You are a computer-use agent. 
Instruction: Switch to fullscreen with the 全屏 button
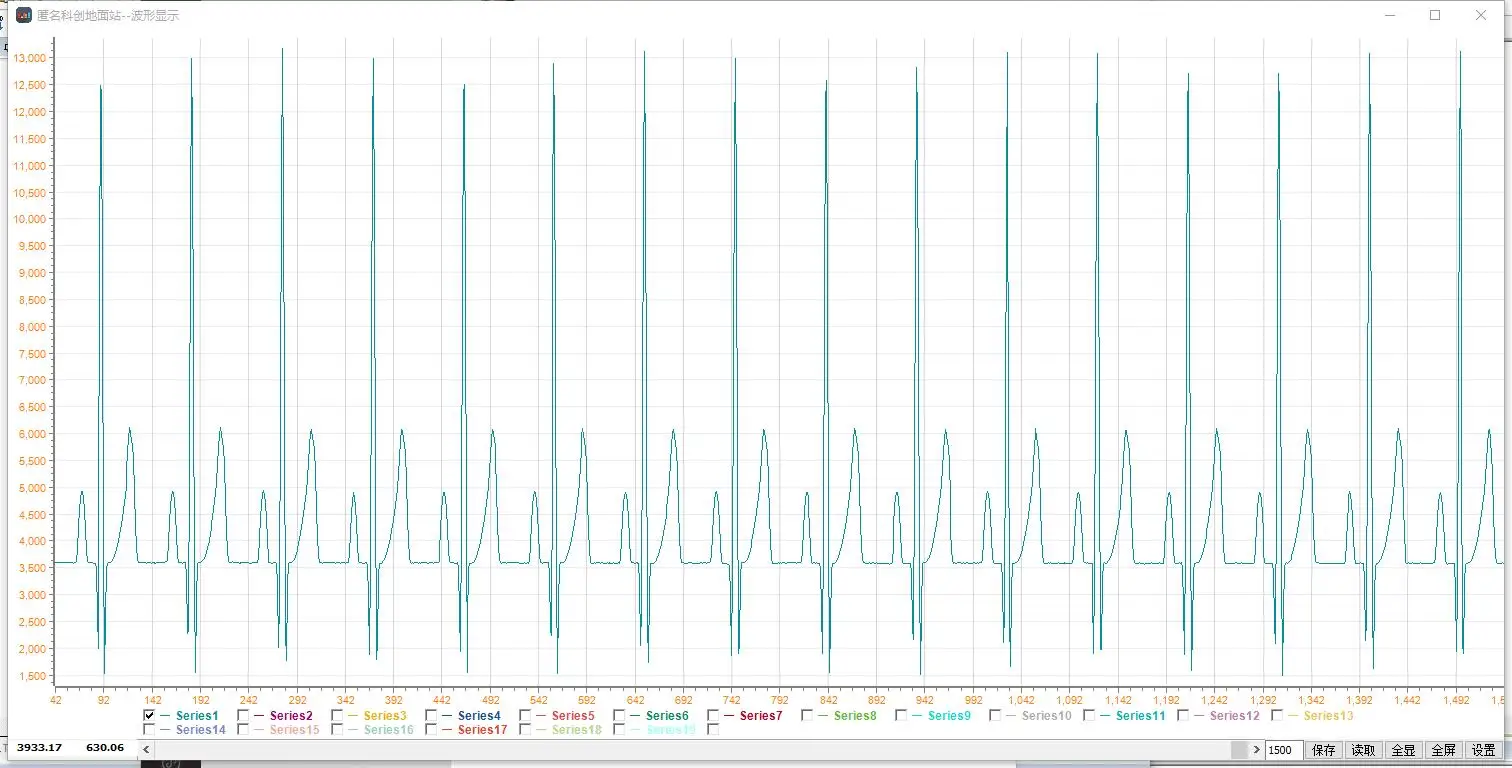(1443, 750)
